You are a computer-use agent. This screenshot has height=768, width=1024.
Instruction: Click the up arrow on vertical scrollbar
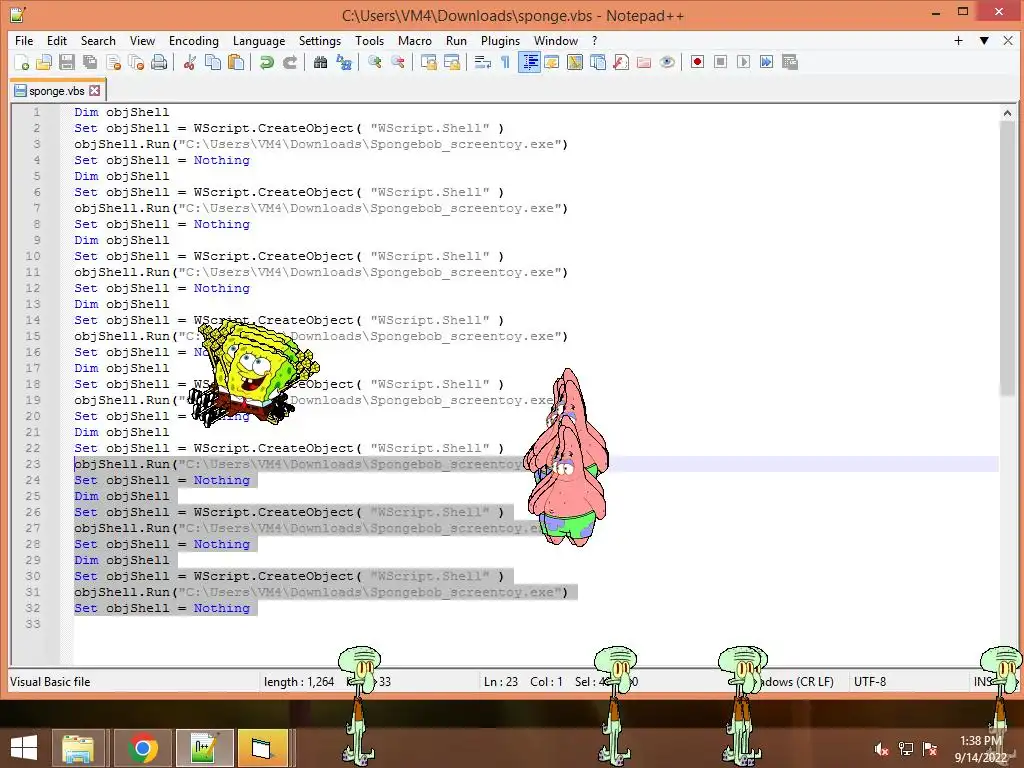tap(1007, 113)
